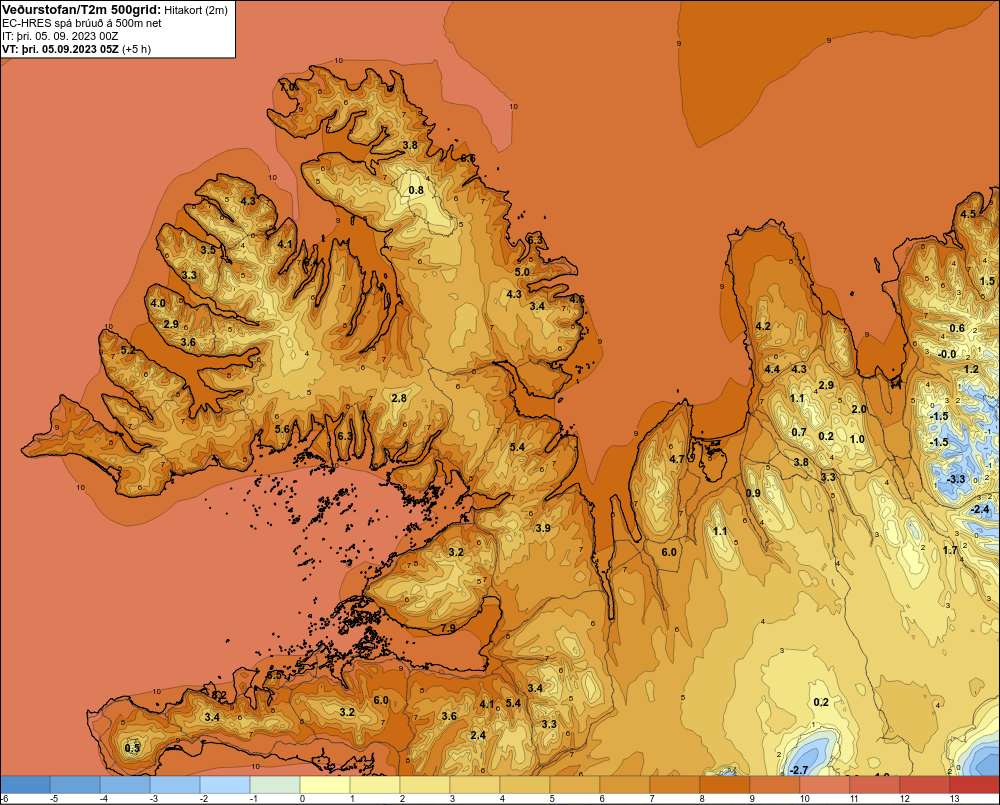The width and height of the screenshot is (1000, 805).
Task: Click the '6.6' temperature value
Action: (x=467, y=158)
